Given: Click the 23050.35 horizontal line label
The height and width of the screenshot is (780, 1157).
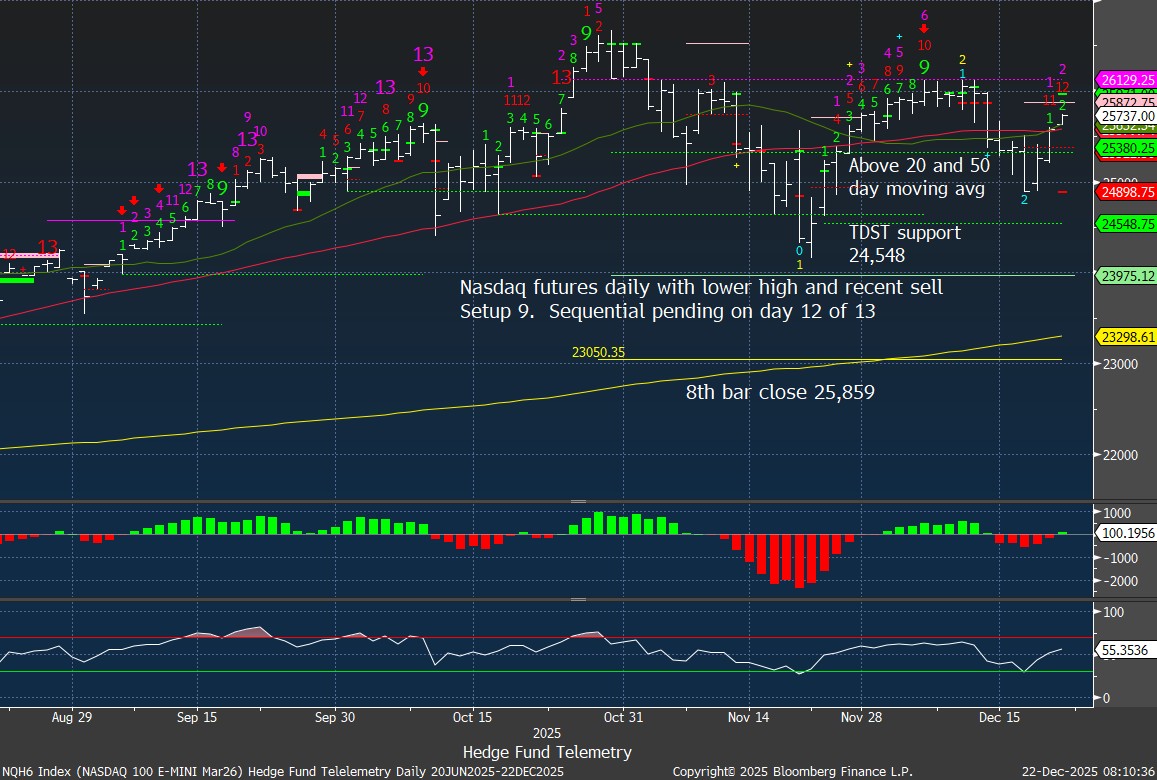Looking at the screenshot, I should [x=598, y=352].
